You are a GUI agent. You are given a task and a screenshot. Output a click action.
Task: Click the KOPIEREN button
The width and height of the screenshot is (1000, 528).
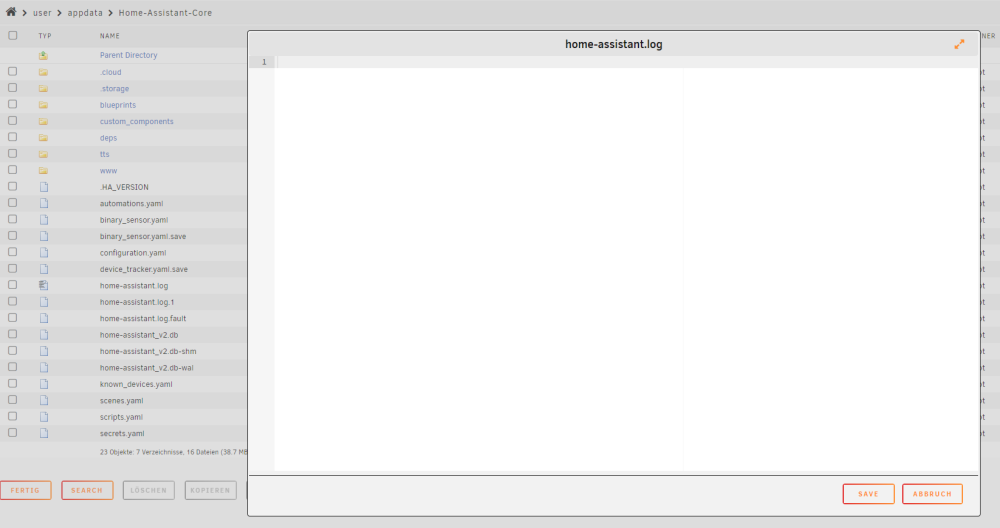[x=210, y=490]
